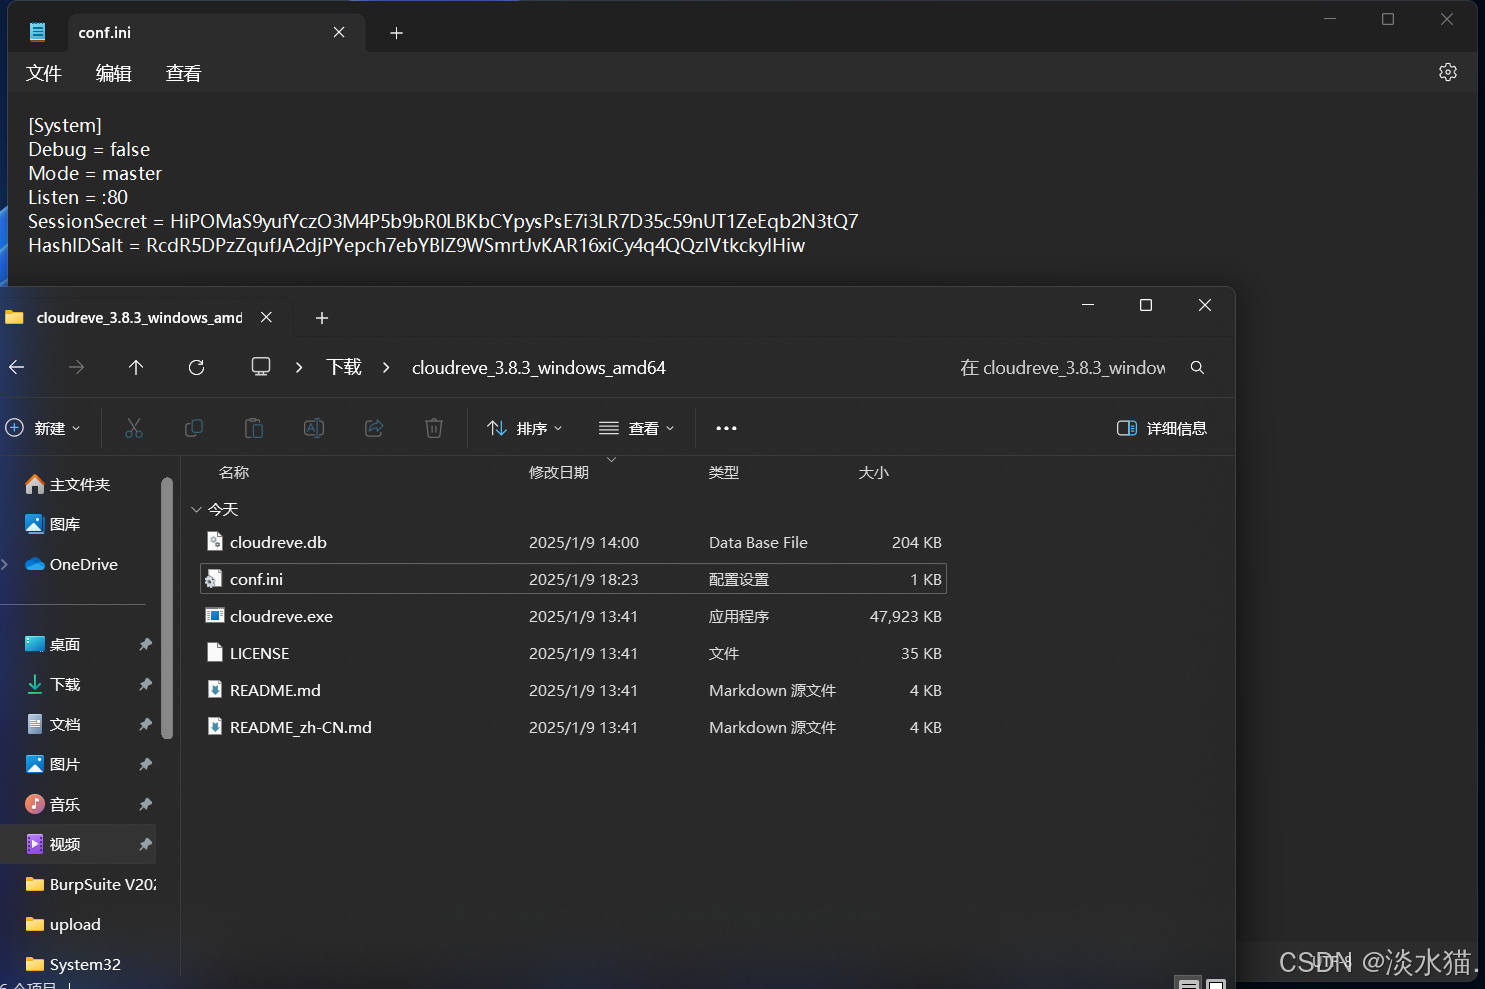Viewport: 1485px width, 989px height.
Task: Open 图片 in the sidebar
Action: tap(53, 764)
